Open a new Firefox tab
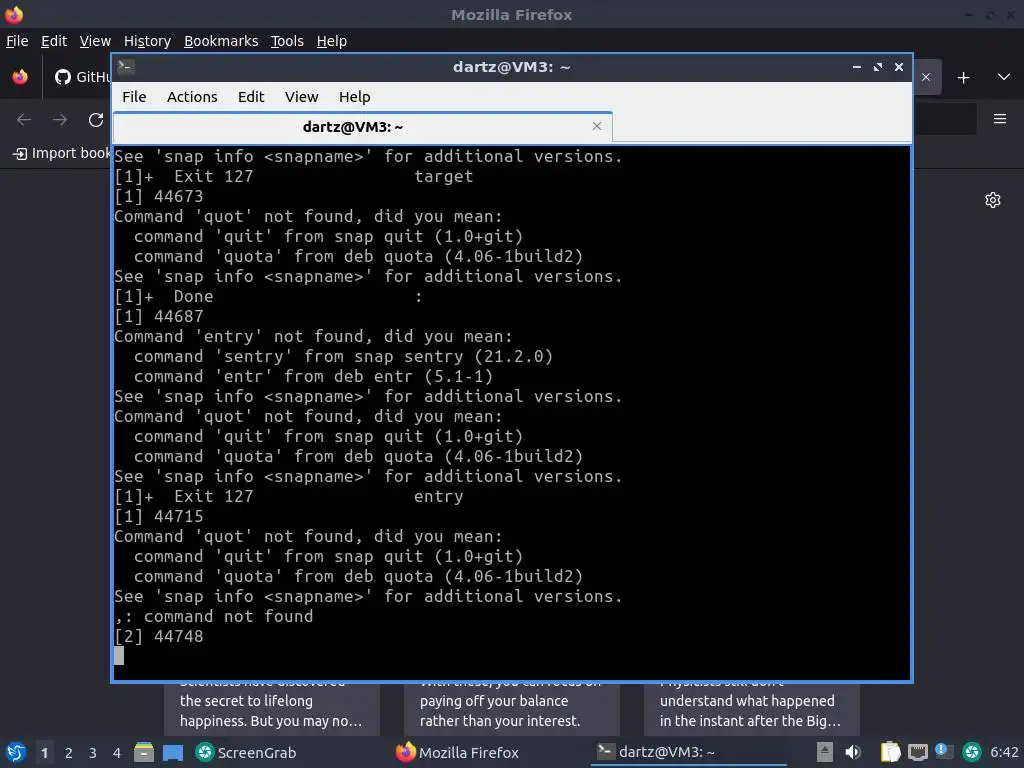1024x768 pixels. pos(963,78)
